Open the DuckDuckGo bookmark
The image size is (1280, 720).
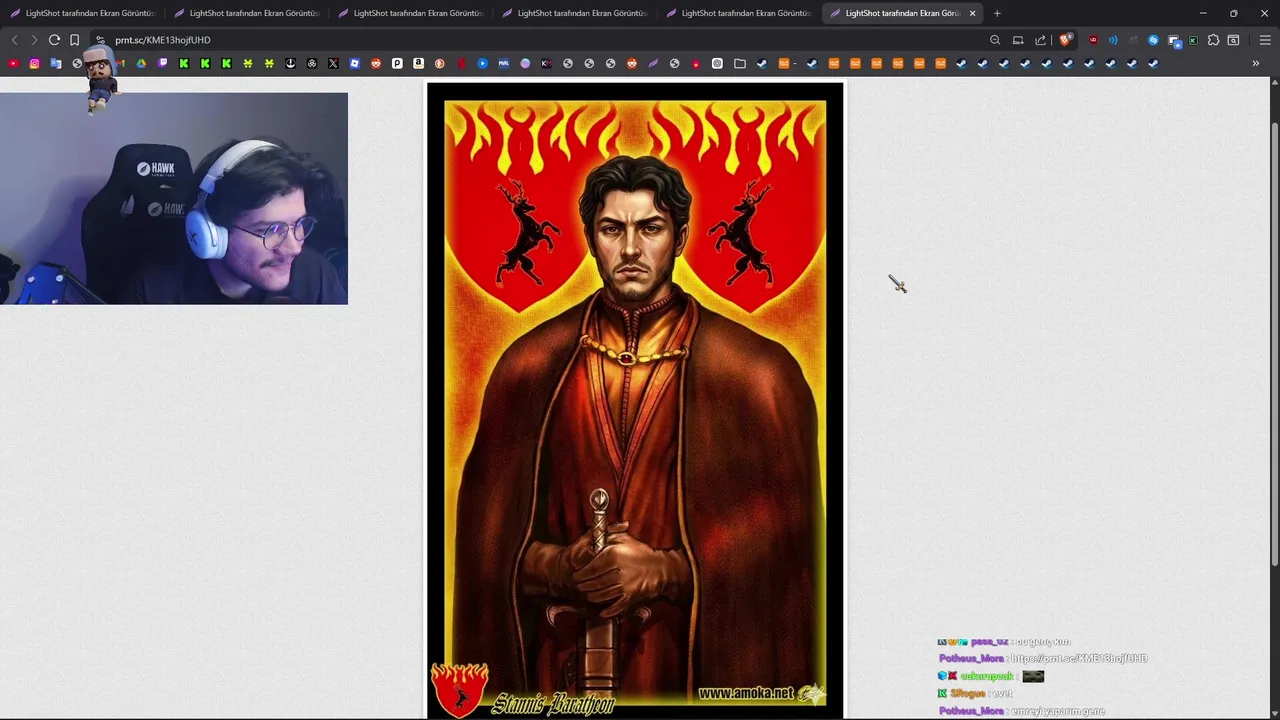[439, 64]
